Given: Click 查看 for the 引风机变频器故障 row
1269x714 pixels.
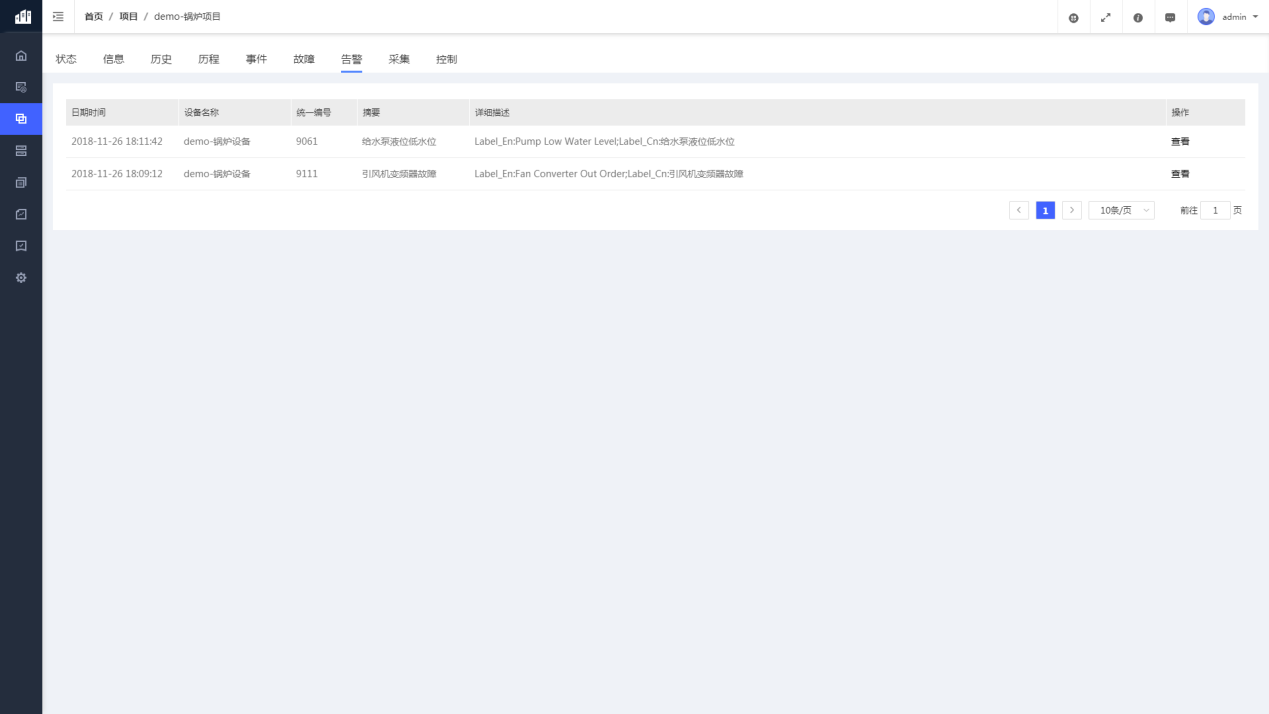Looking at the screenshot, I should [x=1180, y=174].
